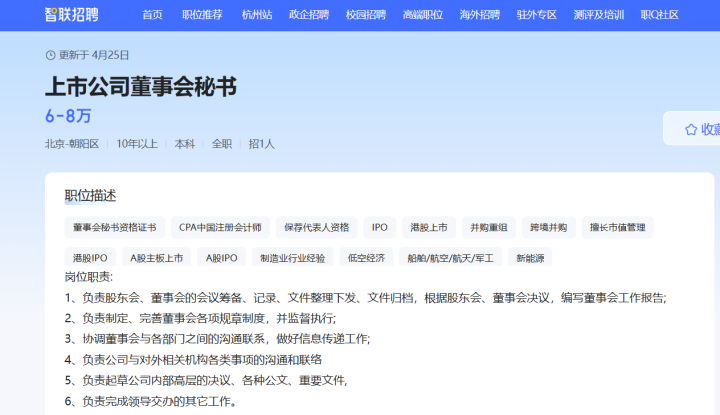This screenshot has width=720, height=415.
Task: Click the update date 更新于 4月25日
Action: tap(94, 56)
